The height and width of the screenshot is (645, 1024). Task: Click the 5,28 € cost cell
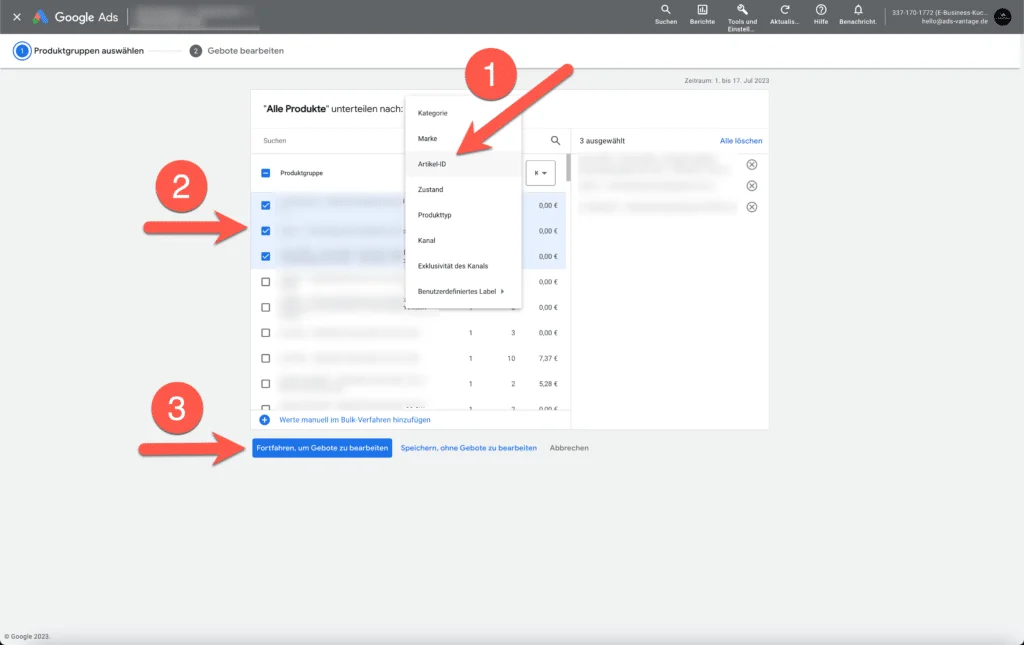548,383
